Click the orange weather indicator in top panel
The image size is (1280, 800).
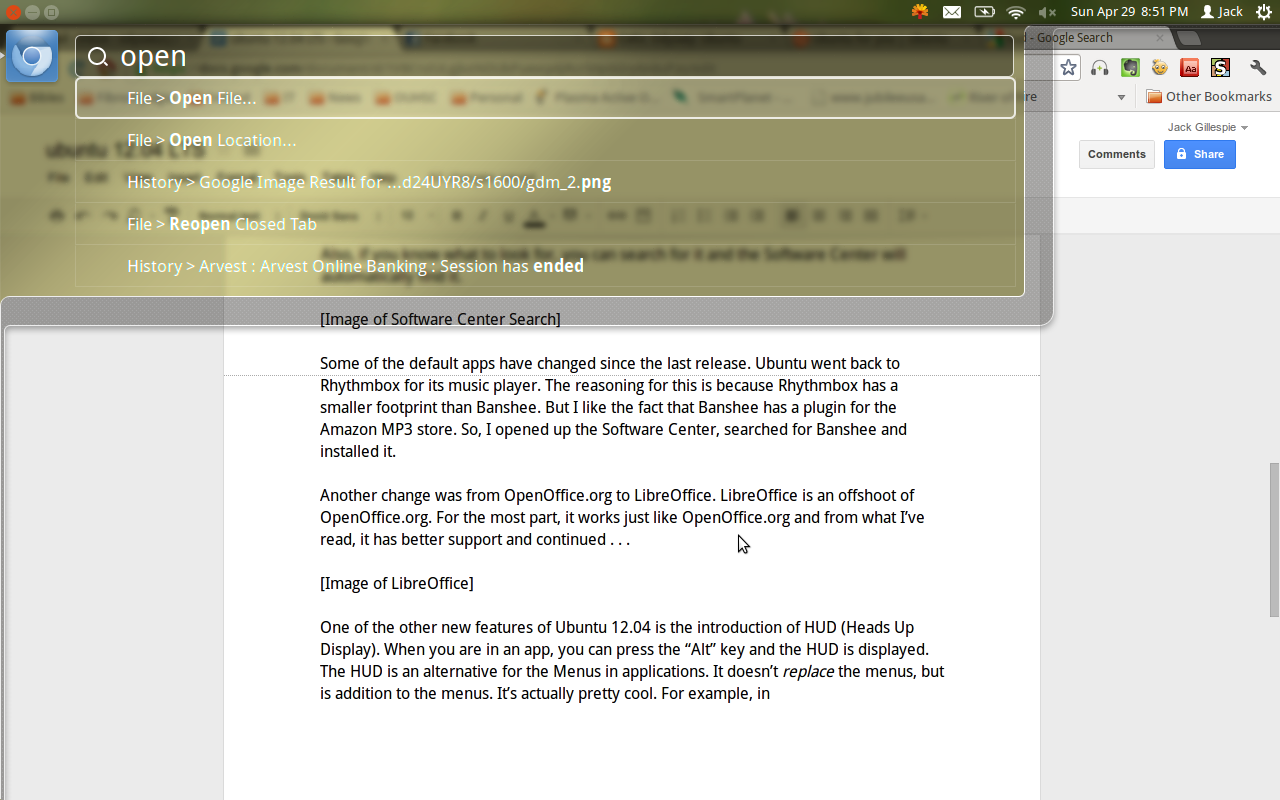tap(920, 12)
